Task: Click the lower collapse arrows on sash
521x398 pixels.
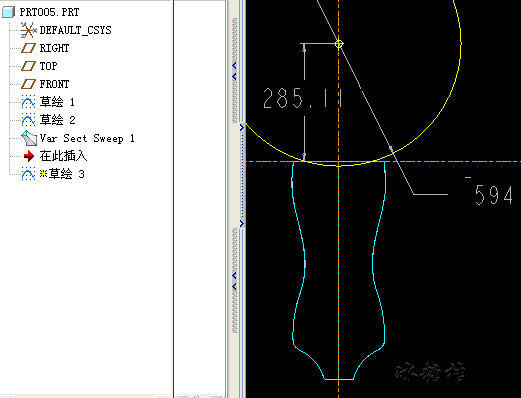Action: 234,281
